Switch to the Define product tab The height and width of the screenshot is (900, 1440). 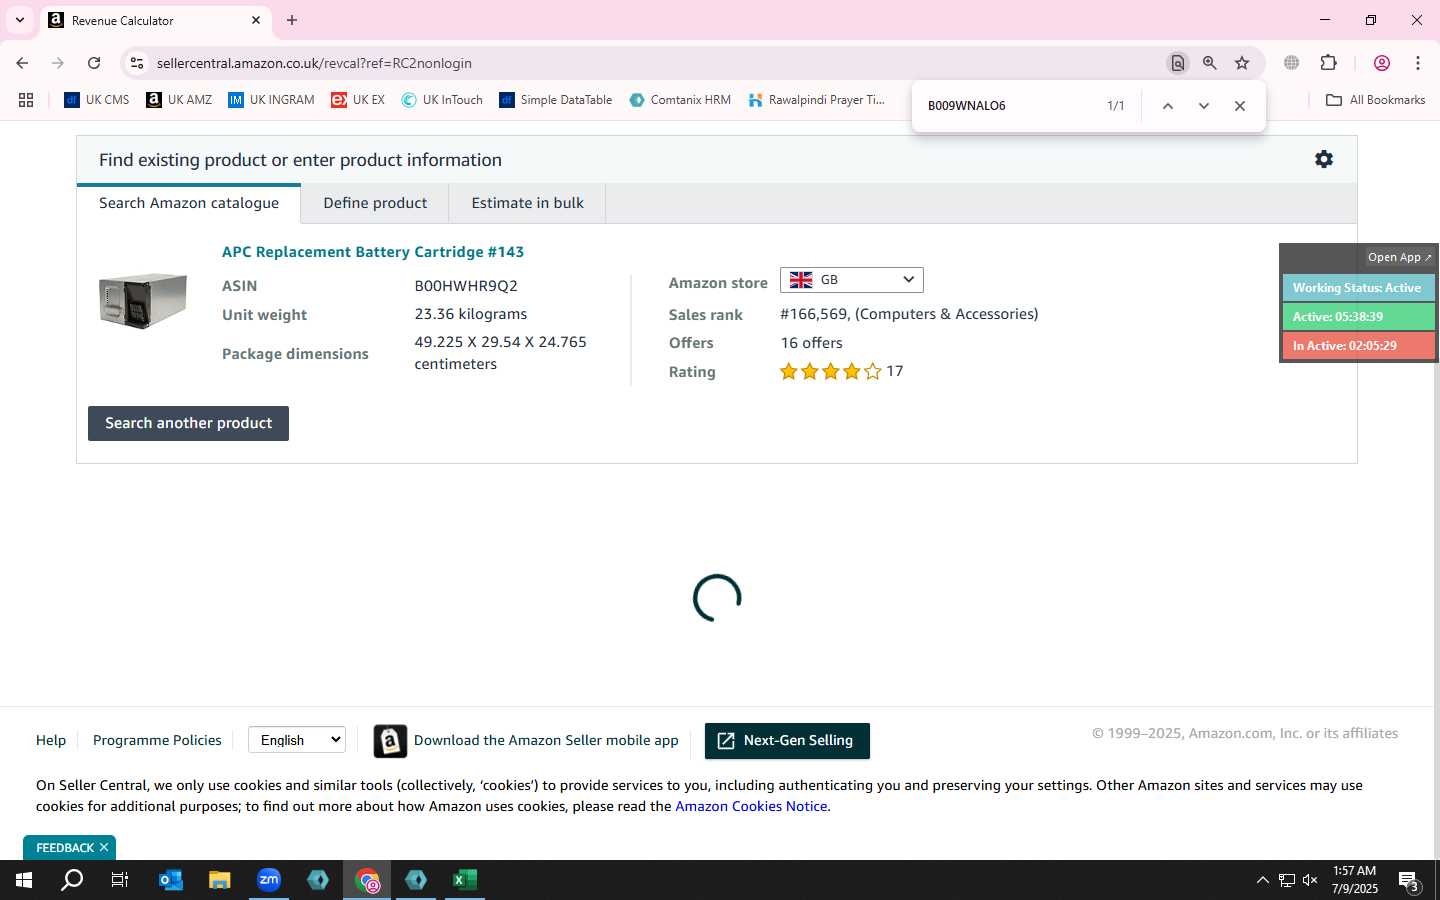point(375,203)
